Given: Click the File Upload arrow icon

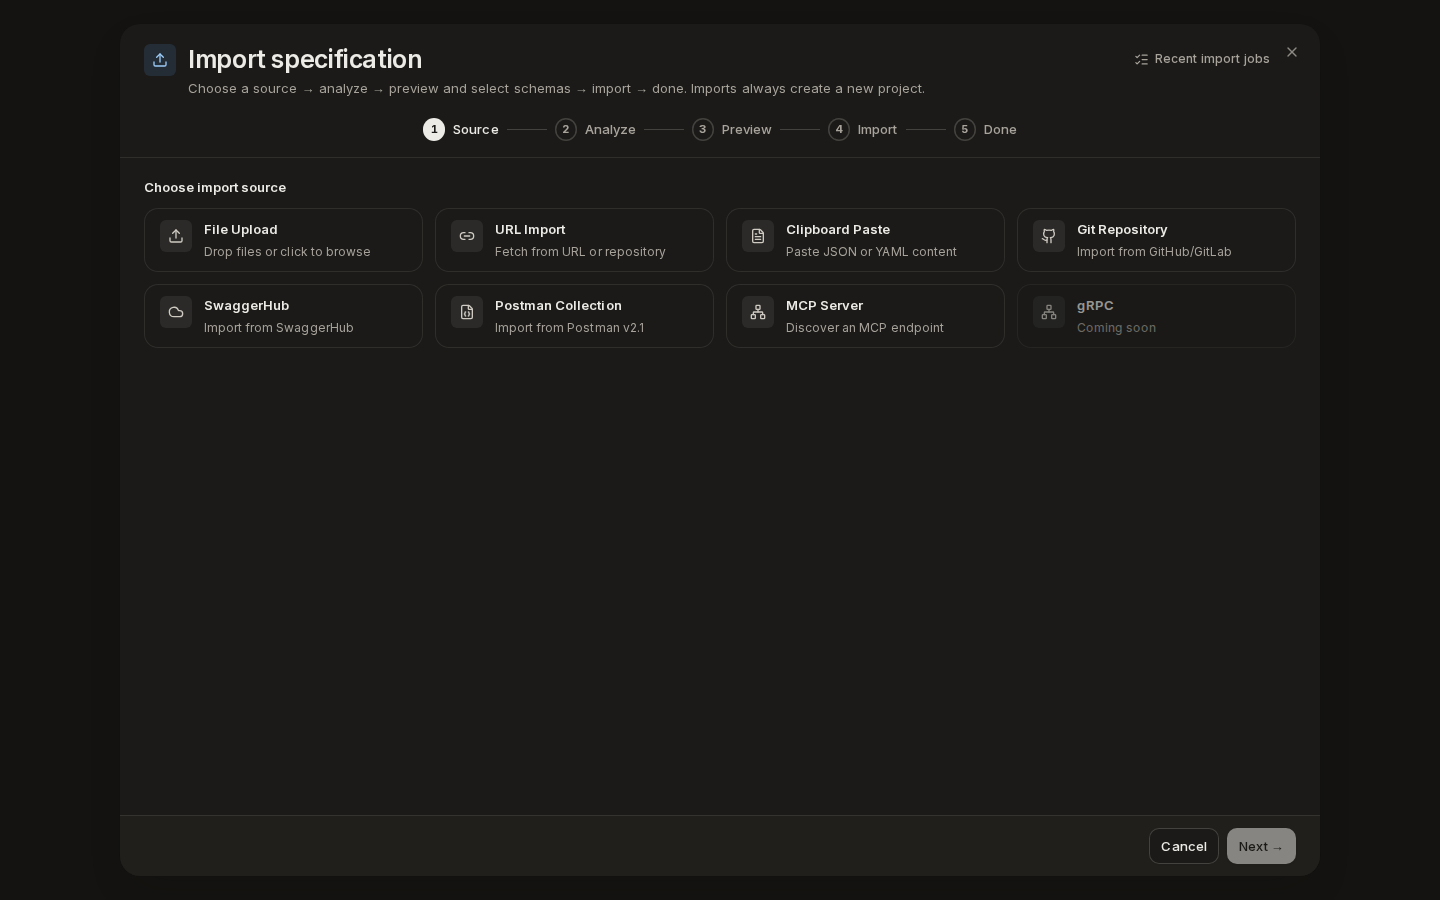Looking at the screenshot, I should (x=176, y=236).
